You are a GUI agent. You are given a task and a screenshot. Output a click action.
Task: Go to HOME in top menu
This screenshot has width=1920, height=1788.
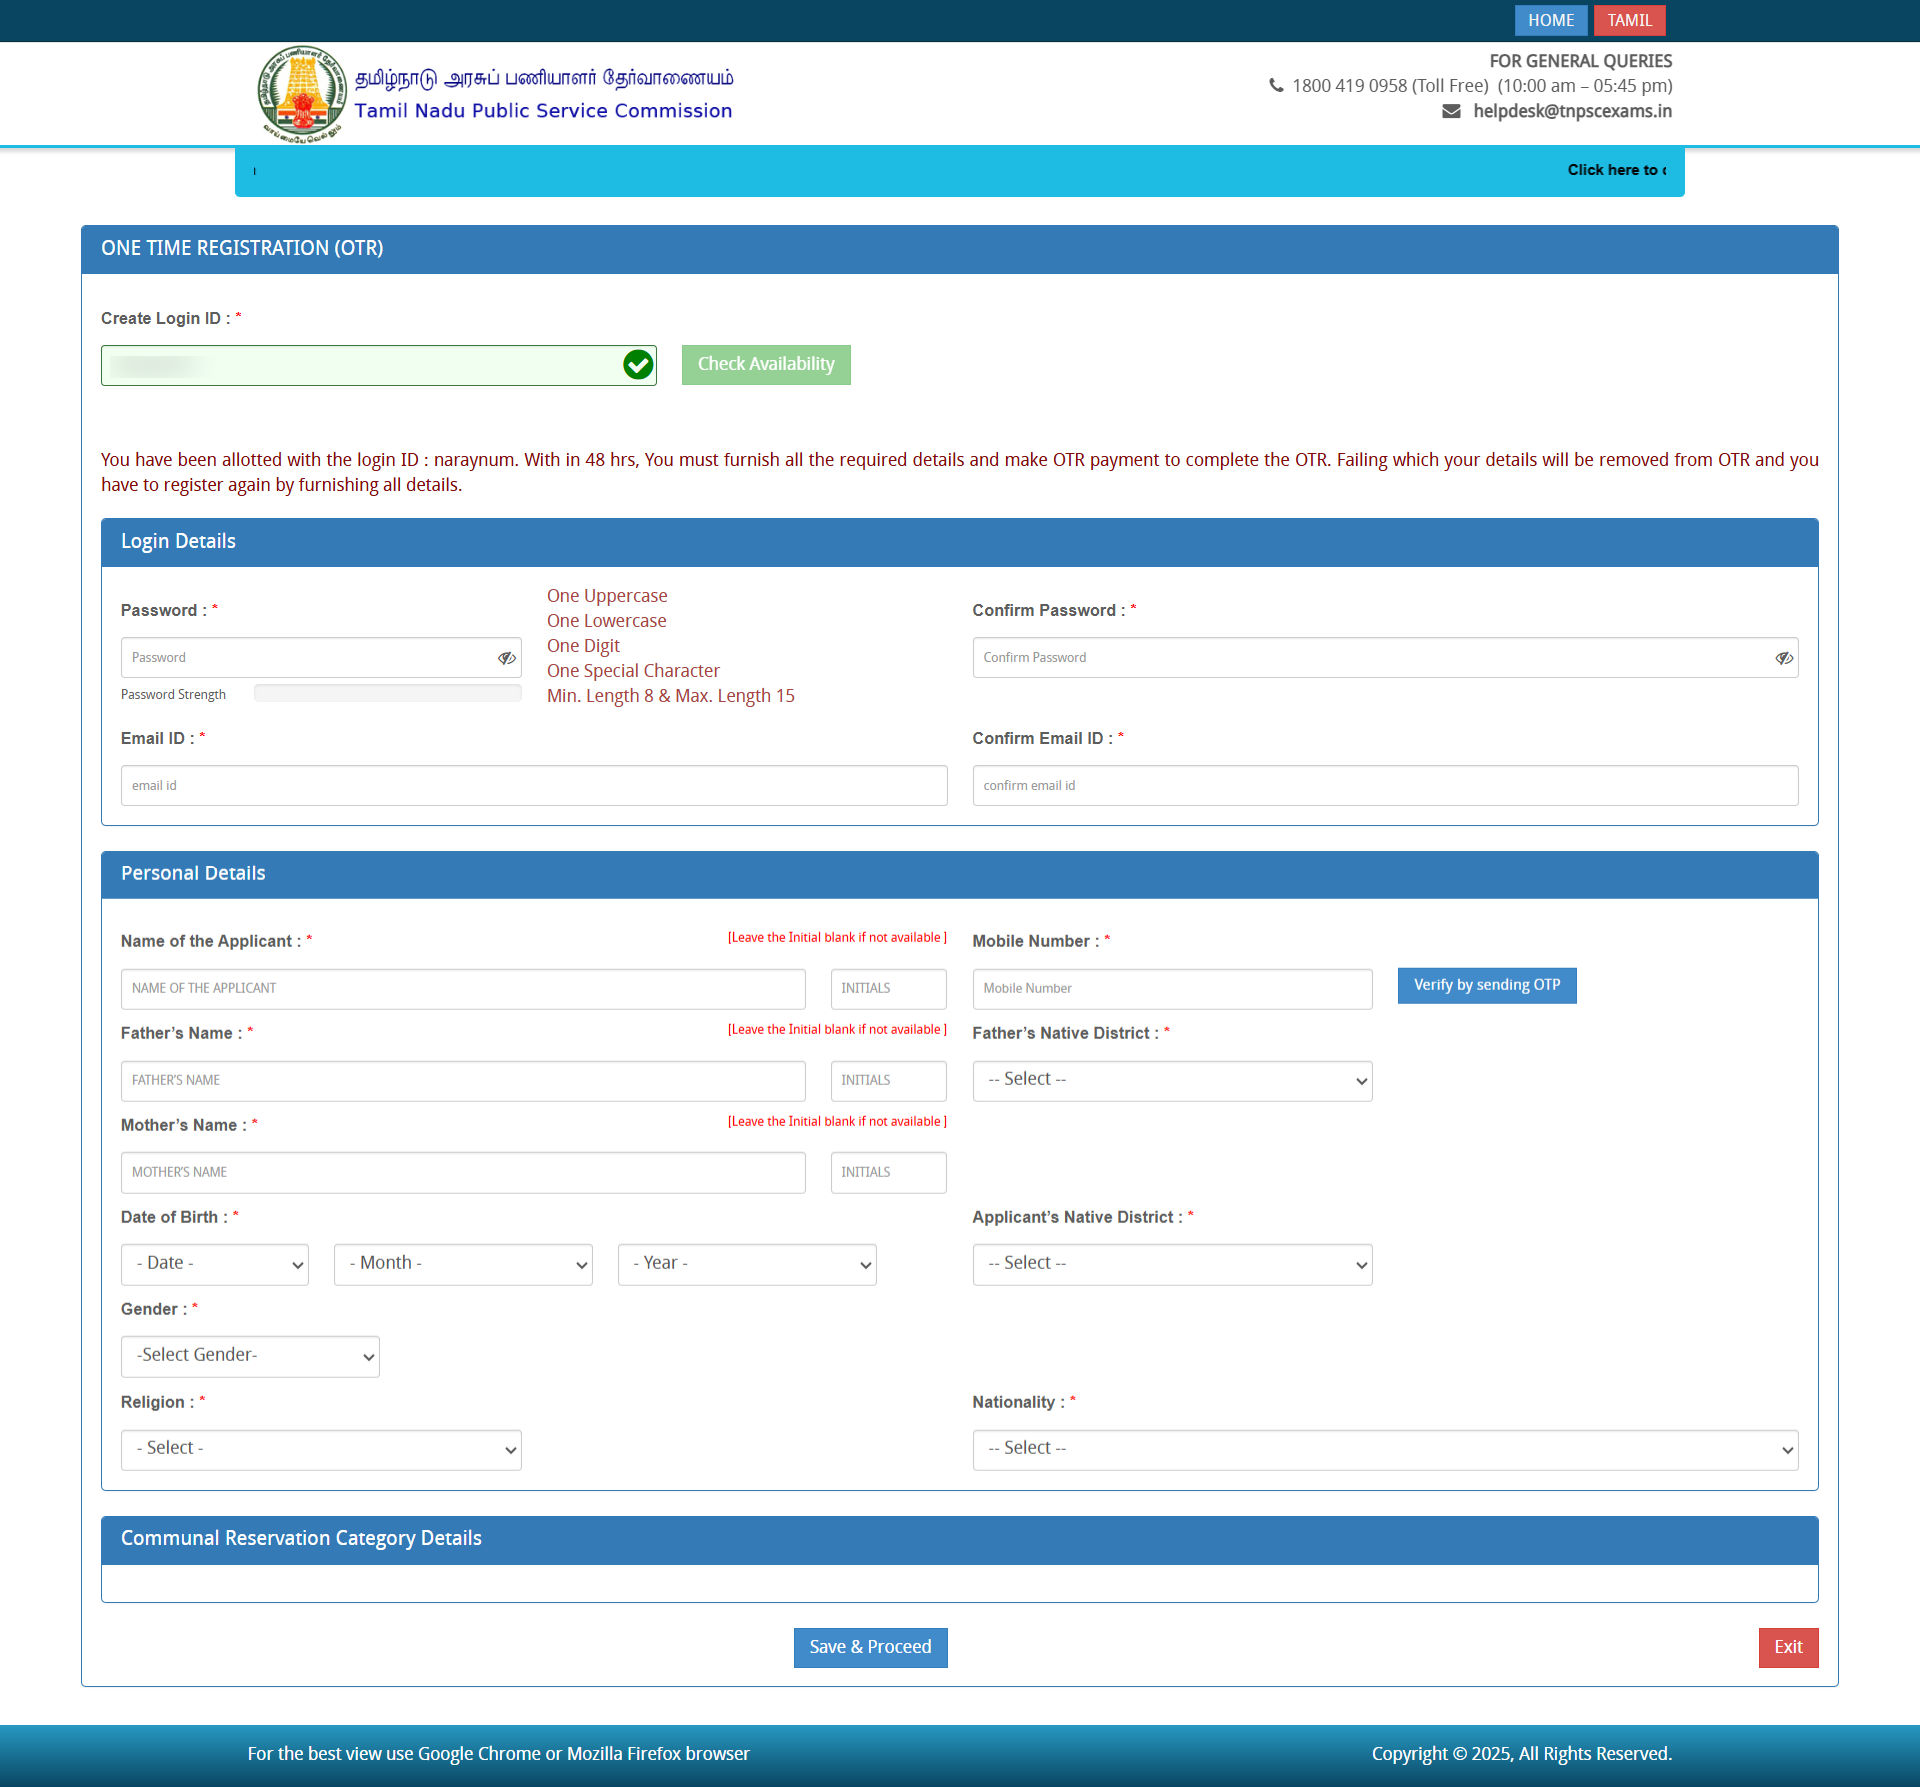[x=1550, y=20]
